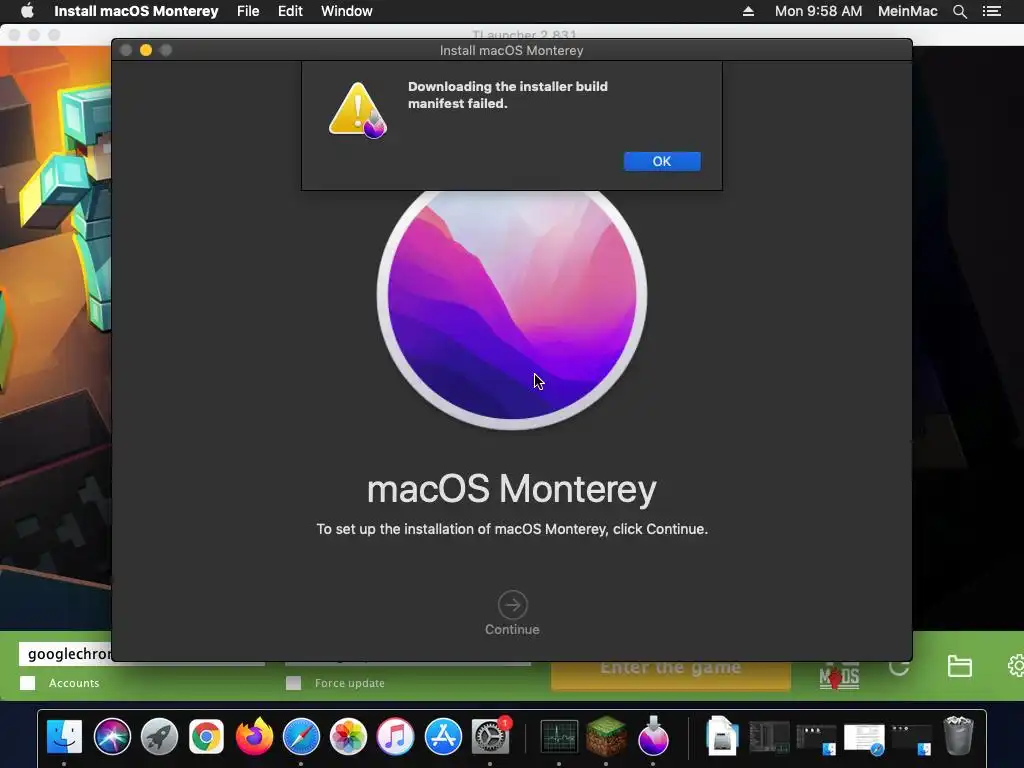This screenshot has width=1024, height=768.
Task: Click Enter the game button in TLauncher
Action: [671, 674]
